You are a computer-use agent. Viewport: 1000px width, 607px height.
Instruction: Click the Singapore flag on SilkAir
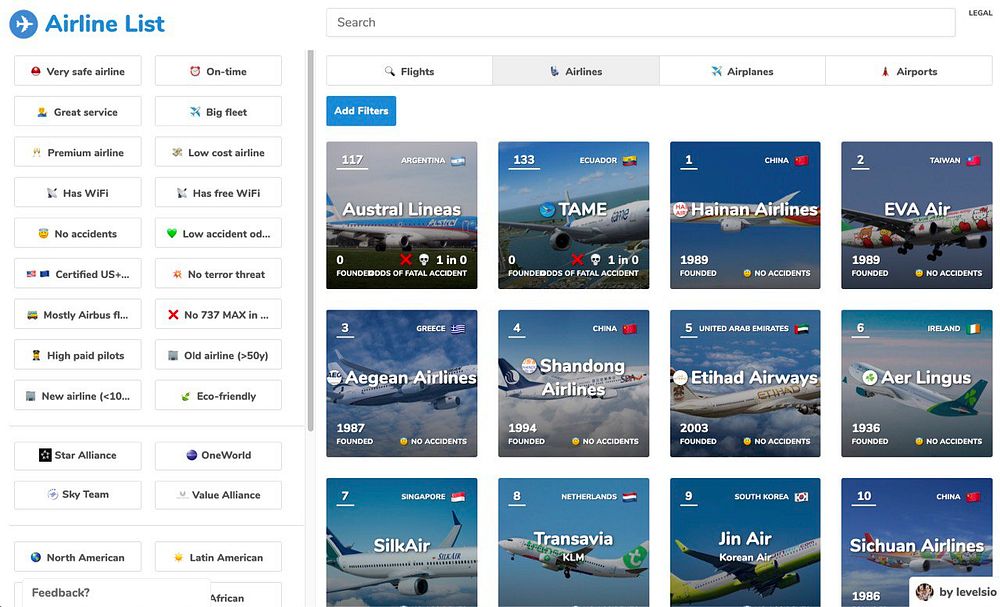[x=458, y=497]
